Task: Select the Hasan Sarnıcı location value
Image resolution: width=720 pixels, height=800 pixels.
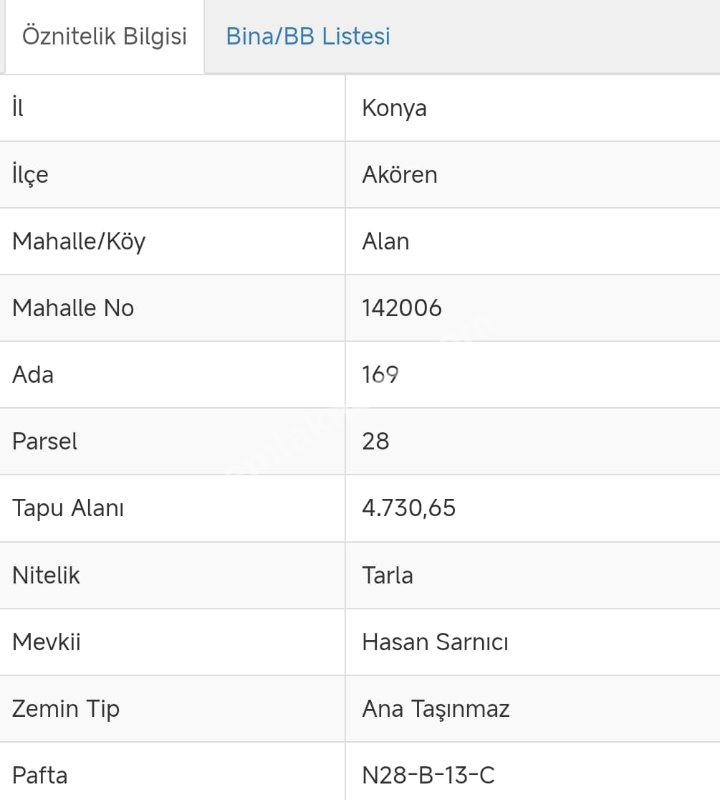Action: click(x=434, y=641)
